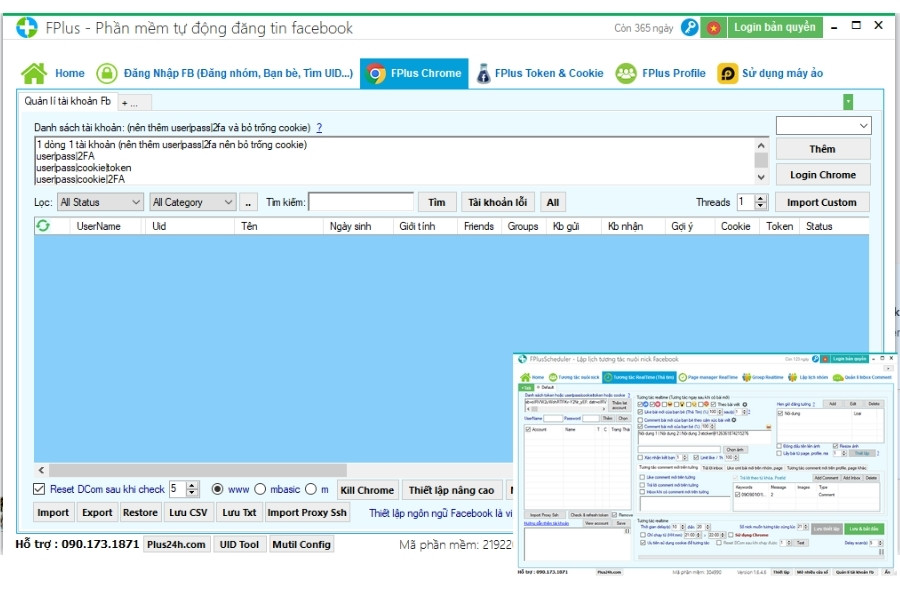Click the Import Custom button
The width and height of the screenshot is (900, 600).
pos(822,202)
